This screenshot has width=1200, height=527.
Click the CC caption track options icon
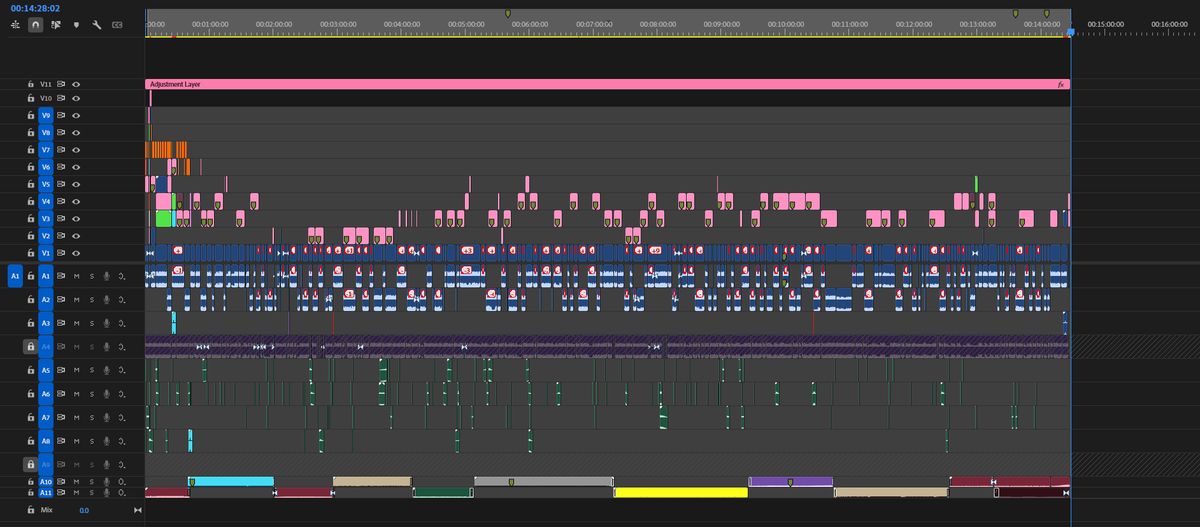(x=117, y=24)
